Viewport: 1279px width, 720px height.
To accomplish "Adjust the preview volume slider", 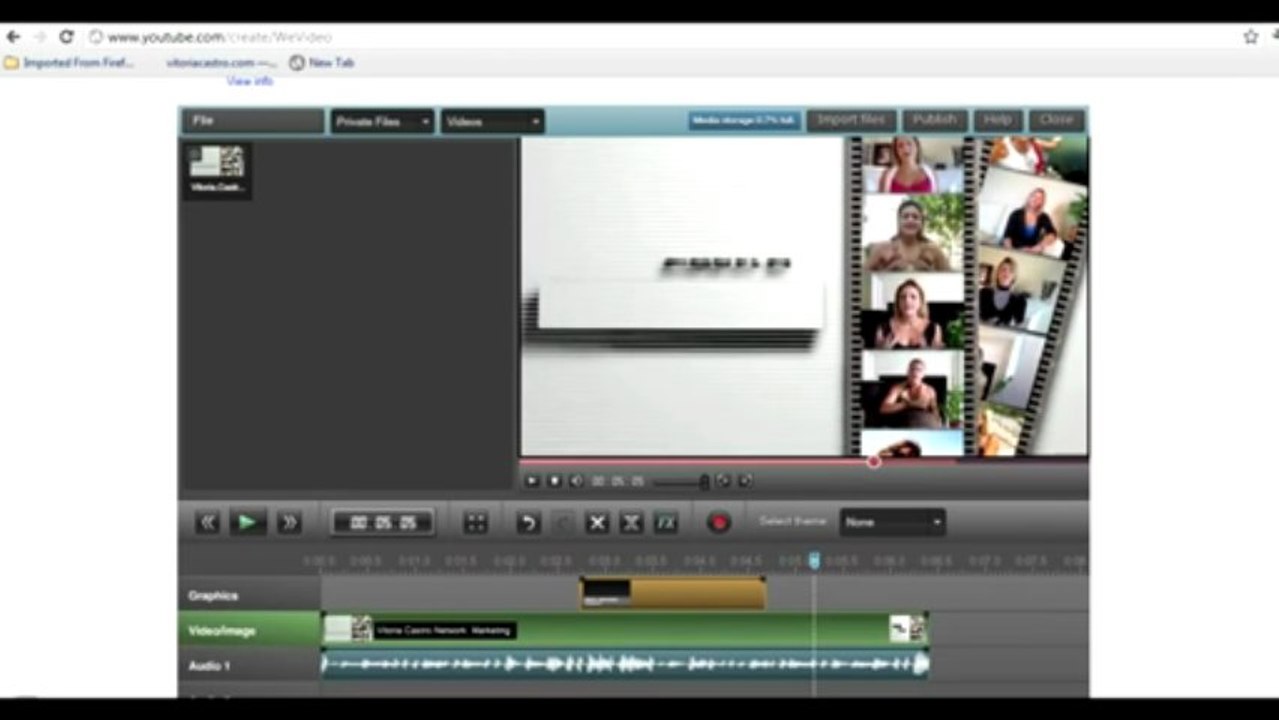I will point(681,482).
